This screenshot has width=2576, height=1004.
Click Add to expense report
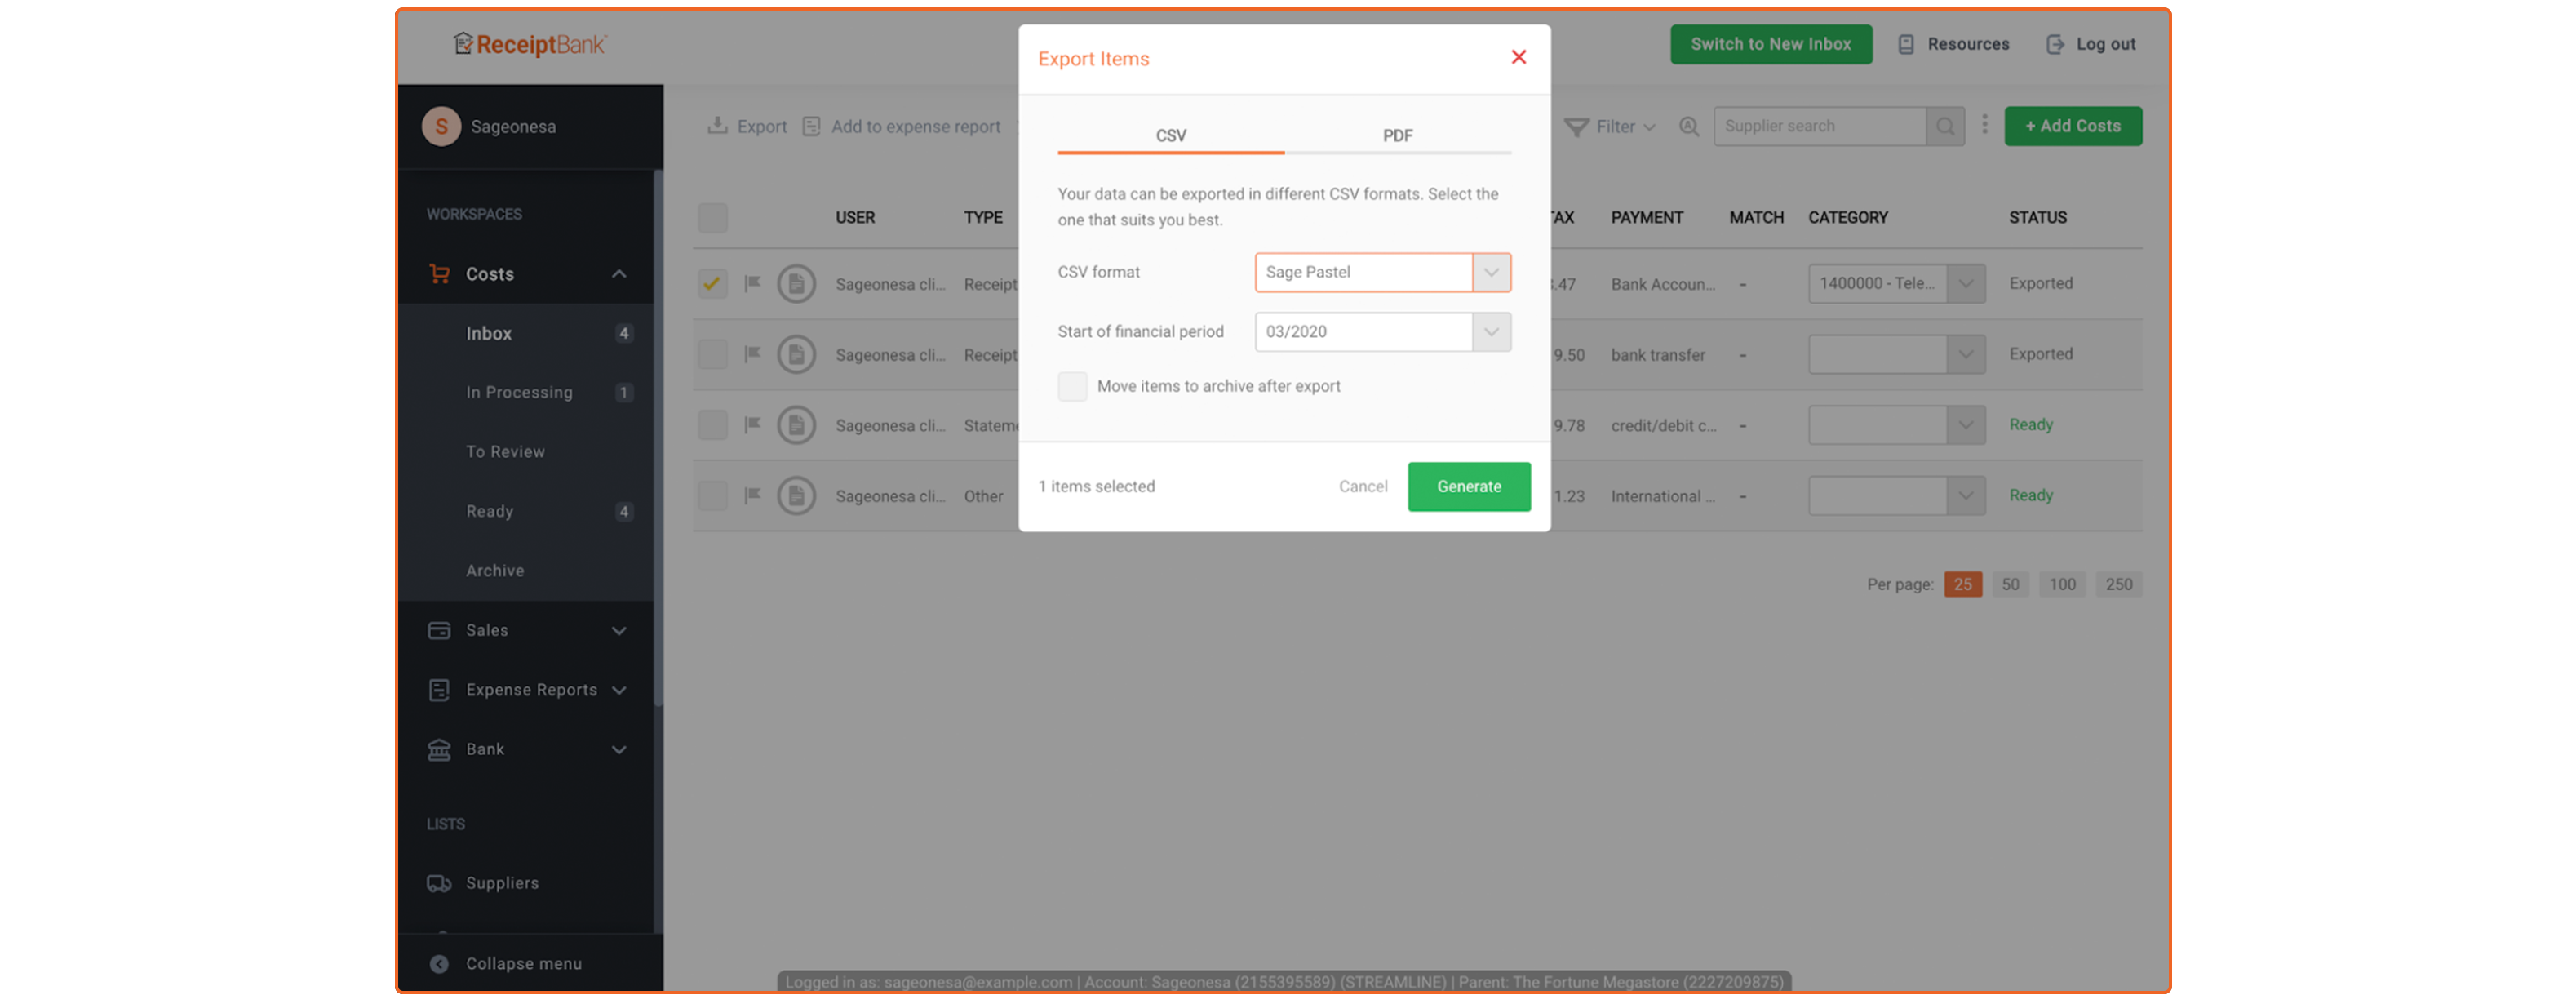coord(915,126)
